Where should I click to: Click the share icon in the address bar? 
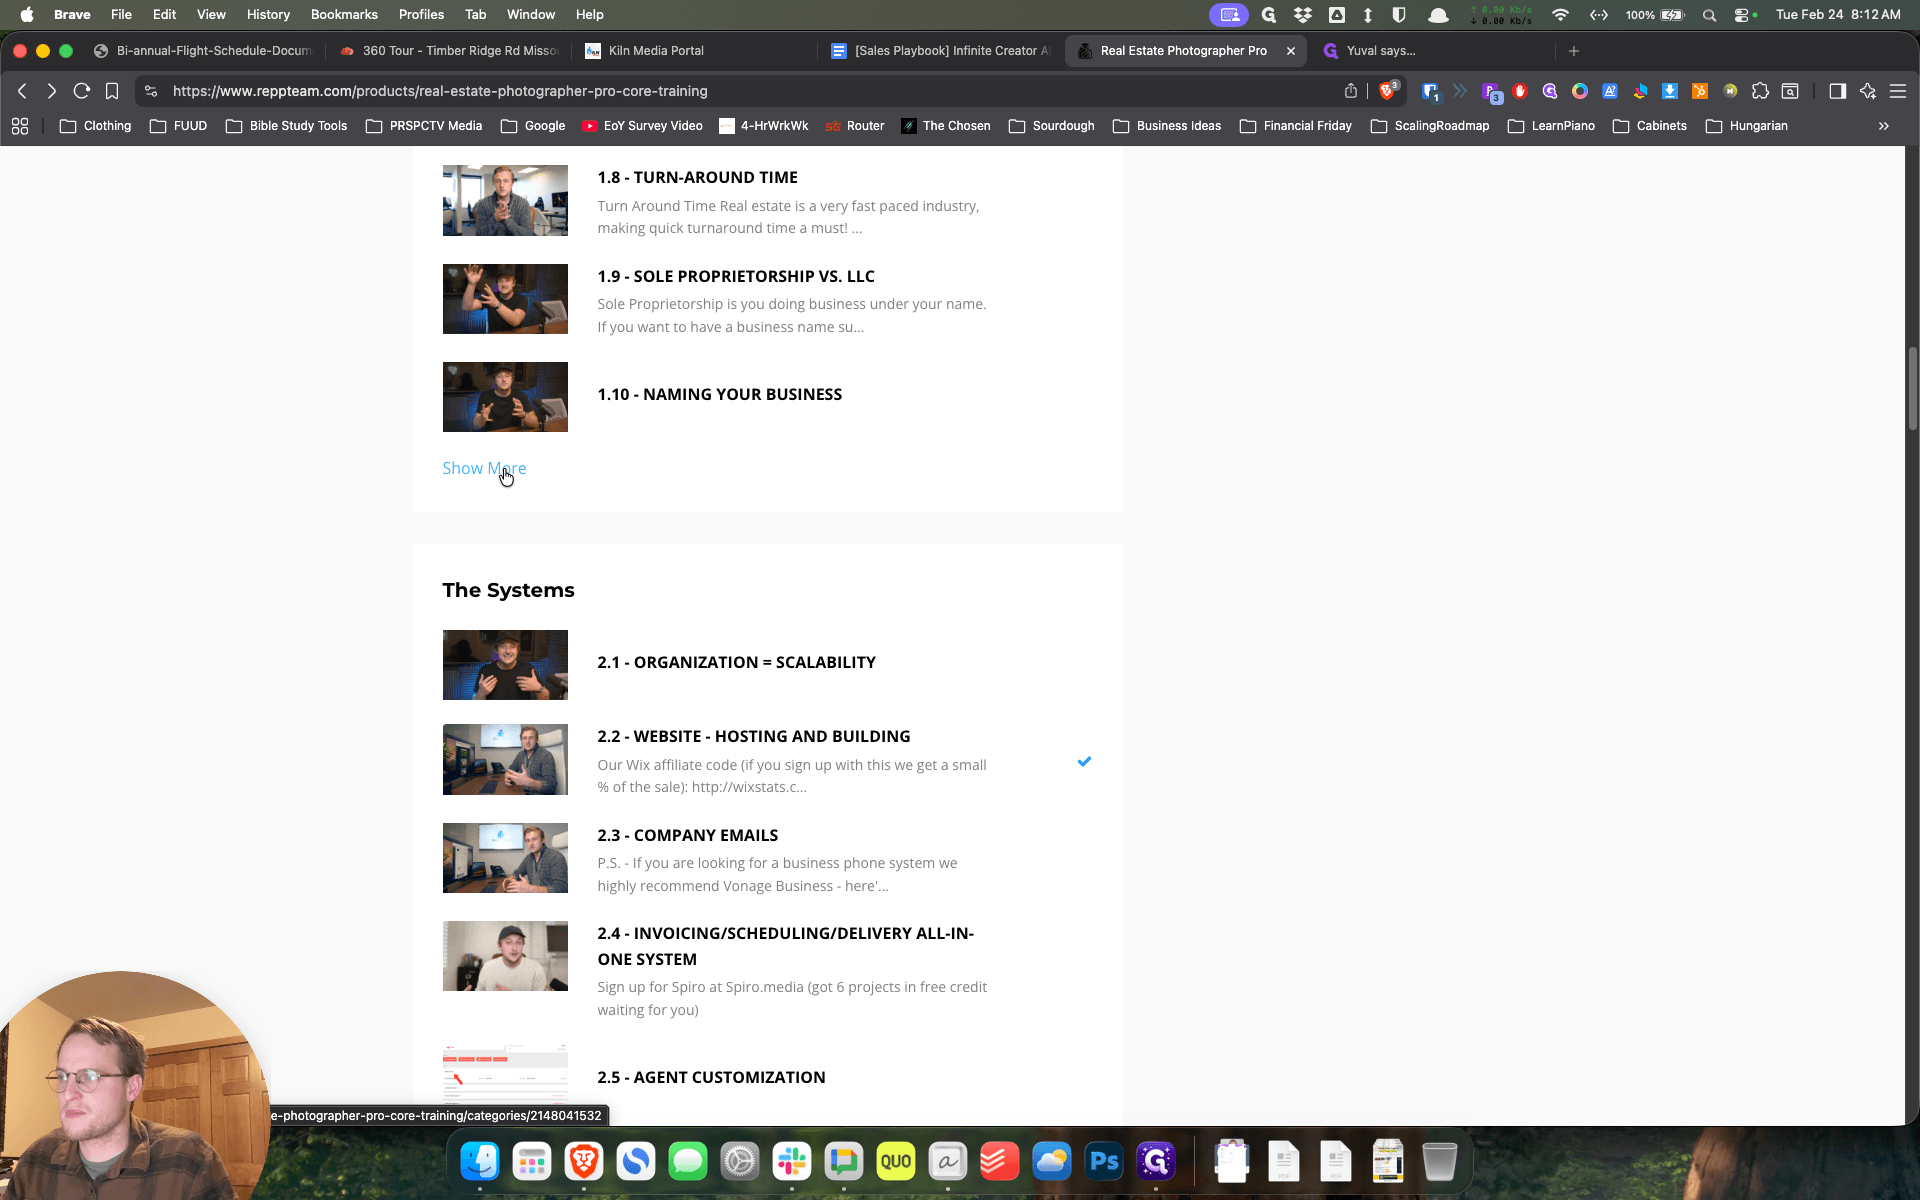[1351, 91]
